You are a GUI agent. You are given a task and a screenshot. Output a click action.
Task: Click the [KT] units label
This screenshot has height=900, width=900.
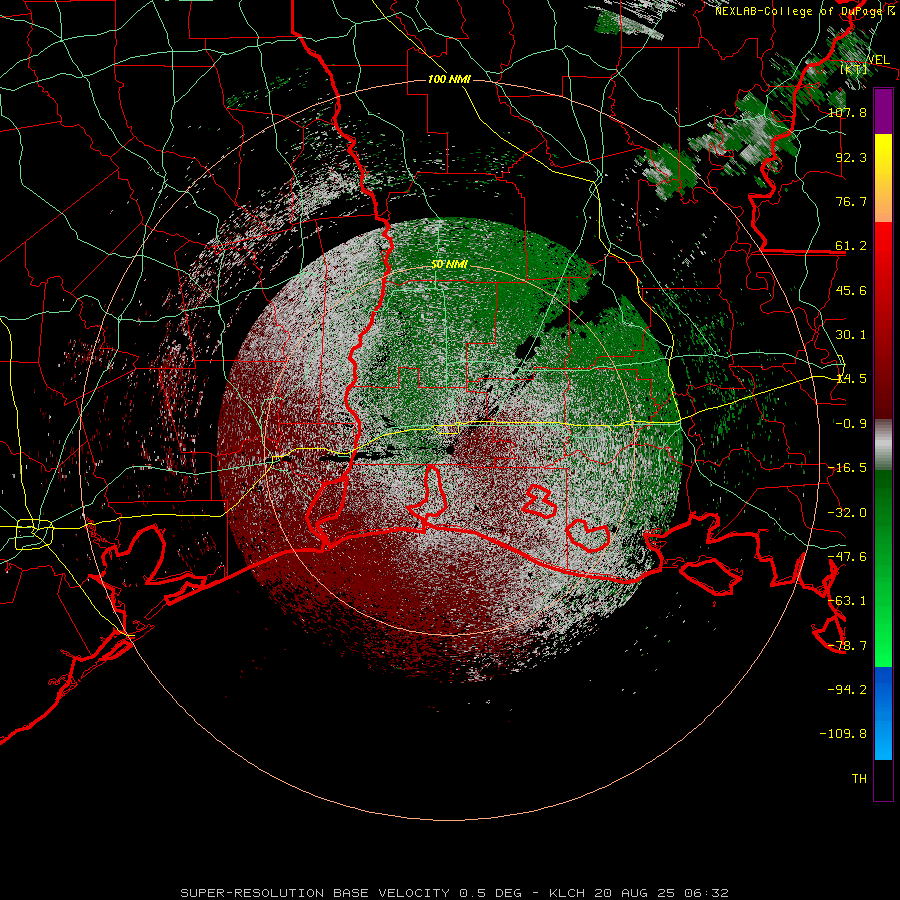click(x=854, y=70)
